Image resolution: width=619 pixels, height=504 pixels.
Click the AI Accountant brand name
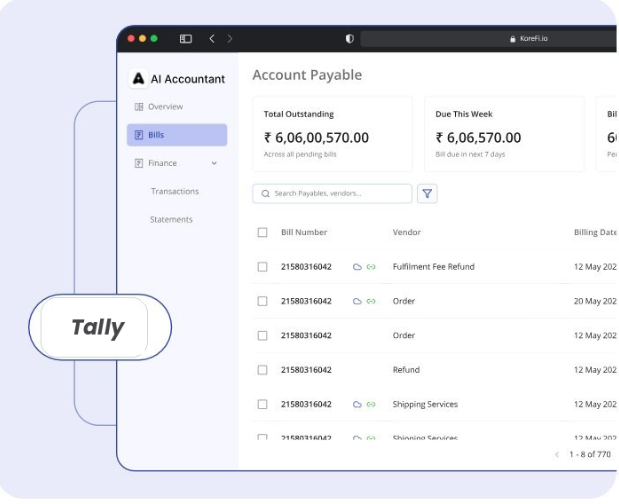[188, 79]
